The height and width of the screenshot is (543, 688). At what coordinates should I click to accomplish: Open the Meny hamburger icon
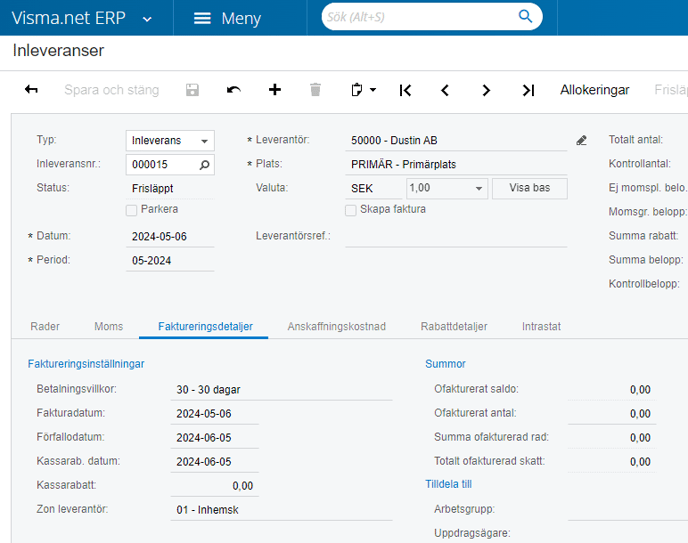pyautogui.click(x=202, y=18)
